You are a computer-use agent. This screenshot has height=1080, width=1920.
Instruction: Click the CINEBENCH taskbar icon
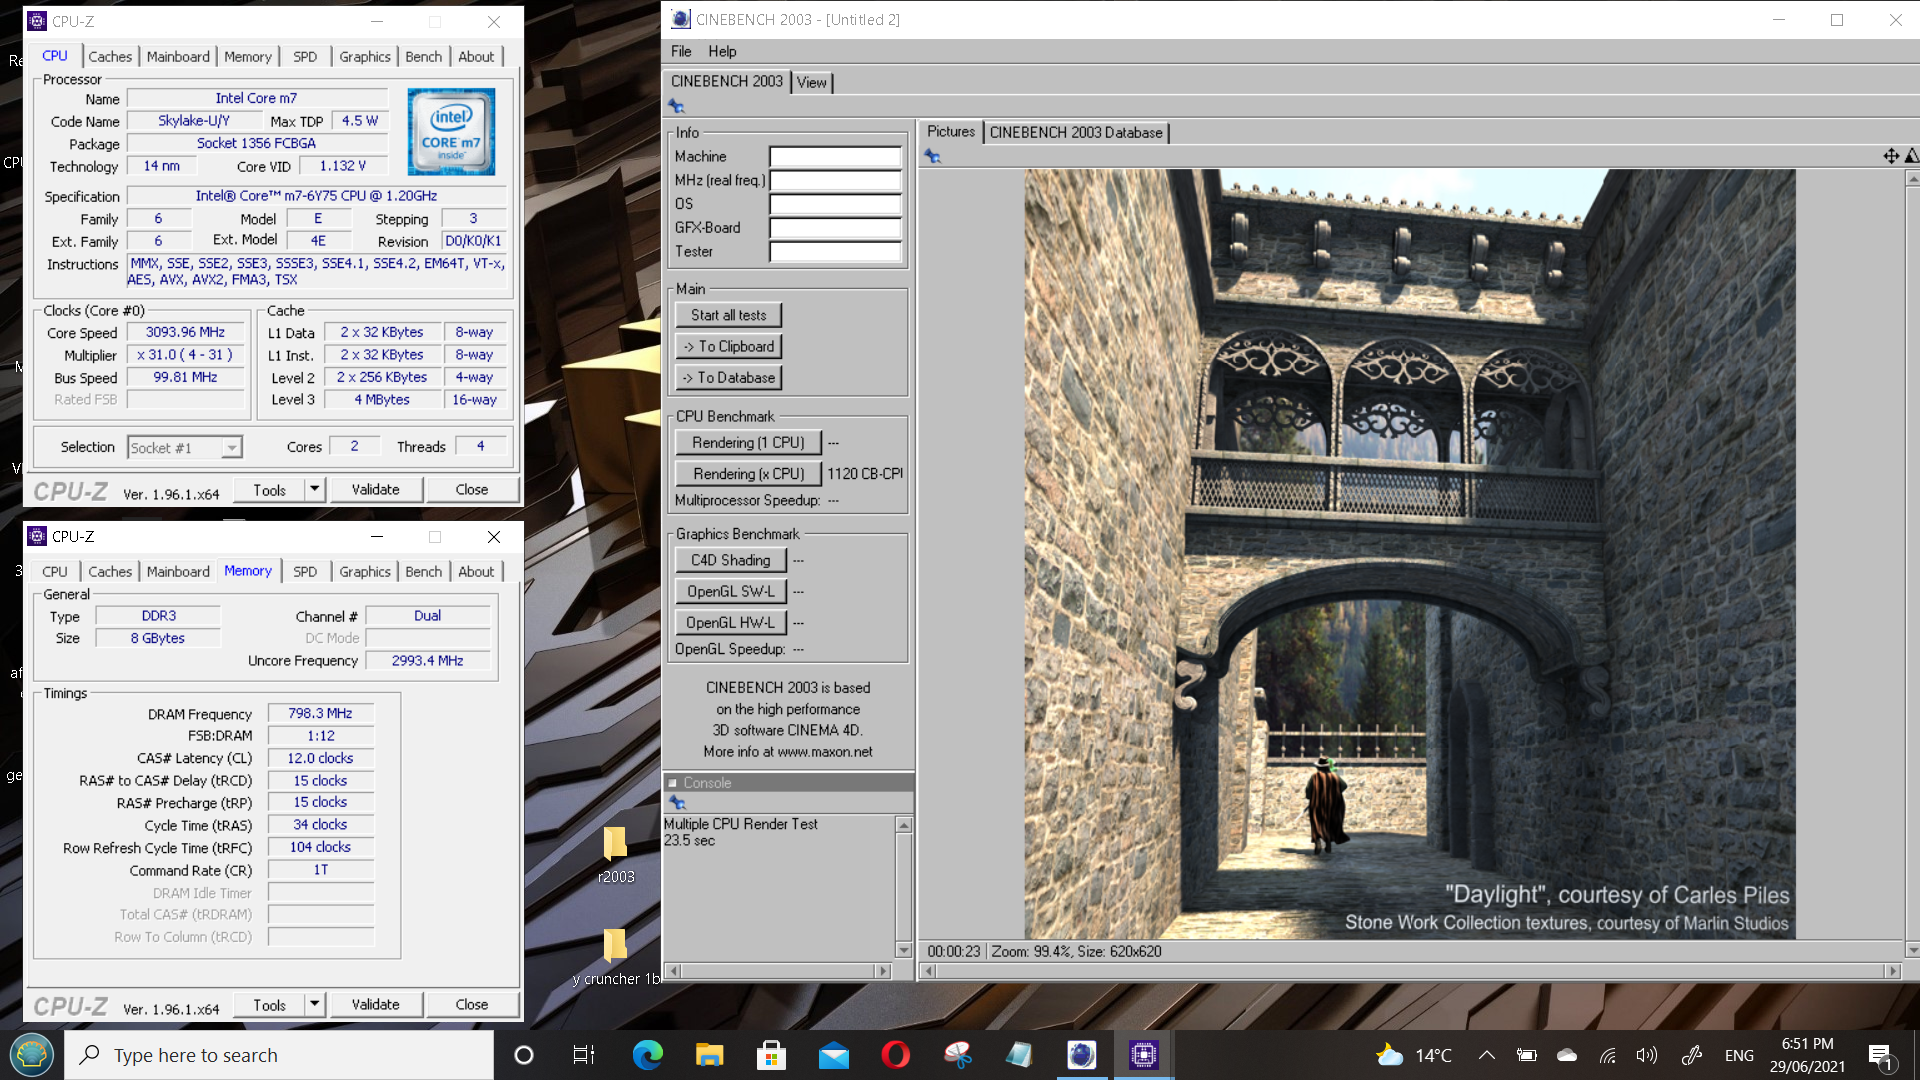(1081, 1055)
